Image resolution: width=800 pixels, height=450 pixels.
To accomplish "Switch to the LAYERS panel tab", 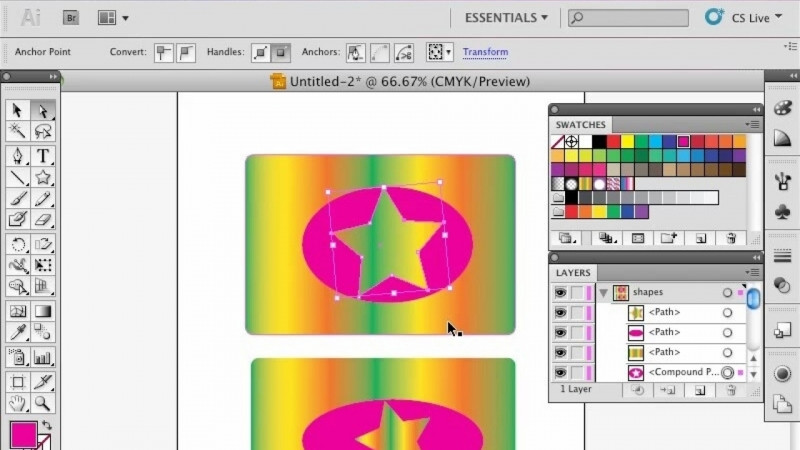I will pyautogui.click(x=573, y=273).
